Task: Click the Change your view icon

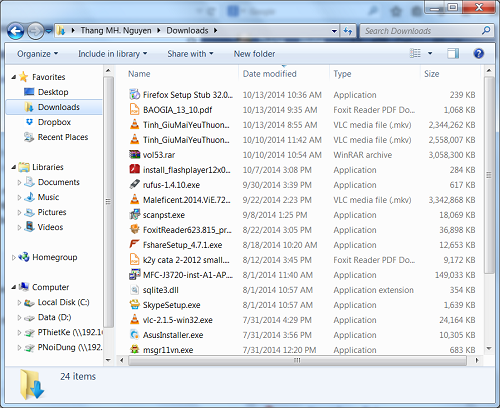Action: coord(415,53)
